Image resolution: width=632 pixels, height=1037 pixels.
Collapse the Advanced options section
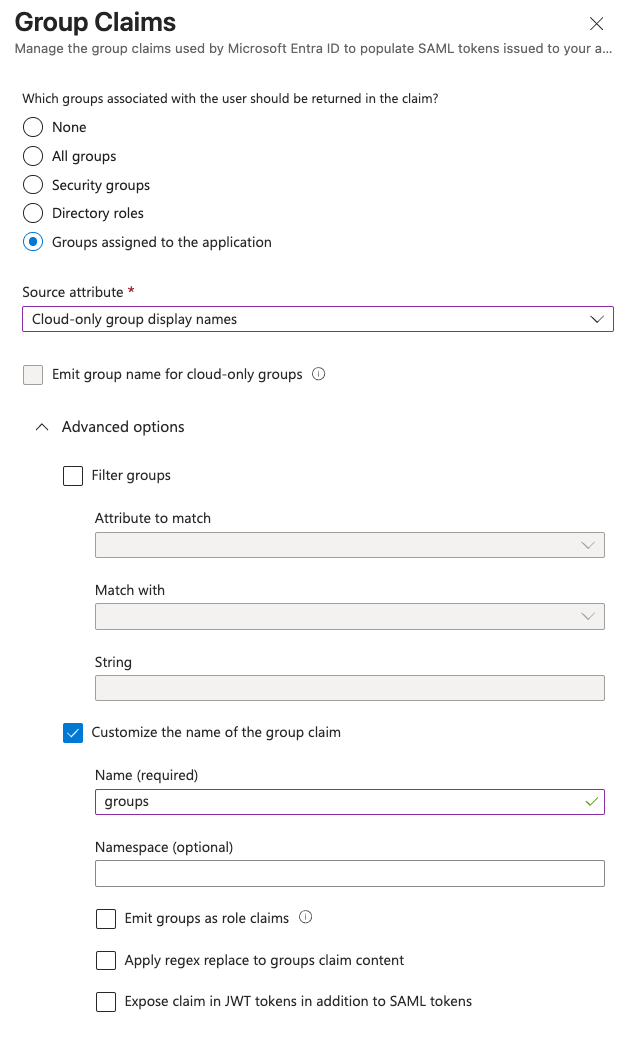click(x=41, y=426)
